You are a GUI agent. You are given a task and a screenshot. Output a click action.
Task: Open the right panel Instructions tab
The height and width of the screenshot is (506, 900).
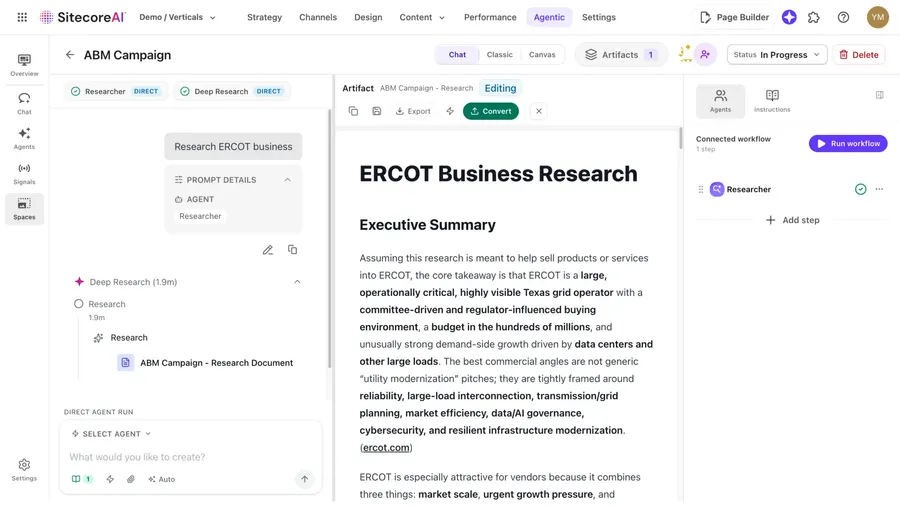772,101
